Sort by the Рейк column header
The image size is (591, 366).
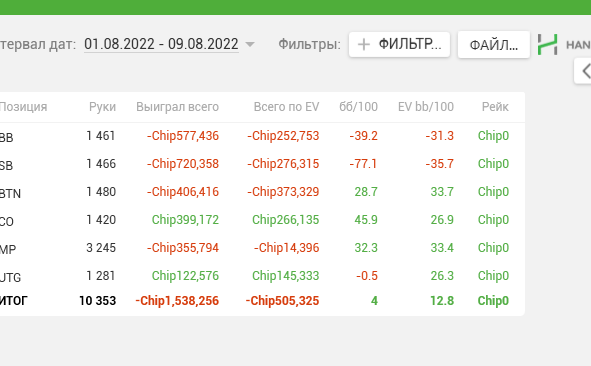click(495, 107)
